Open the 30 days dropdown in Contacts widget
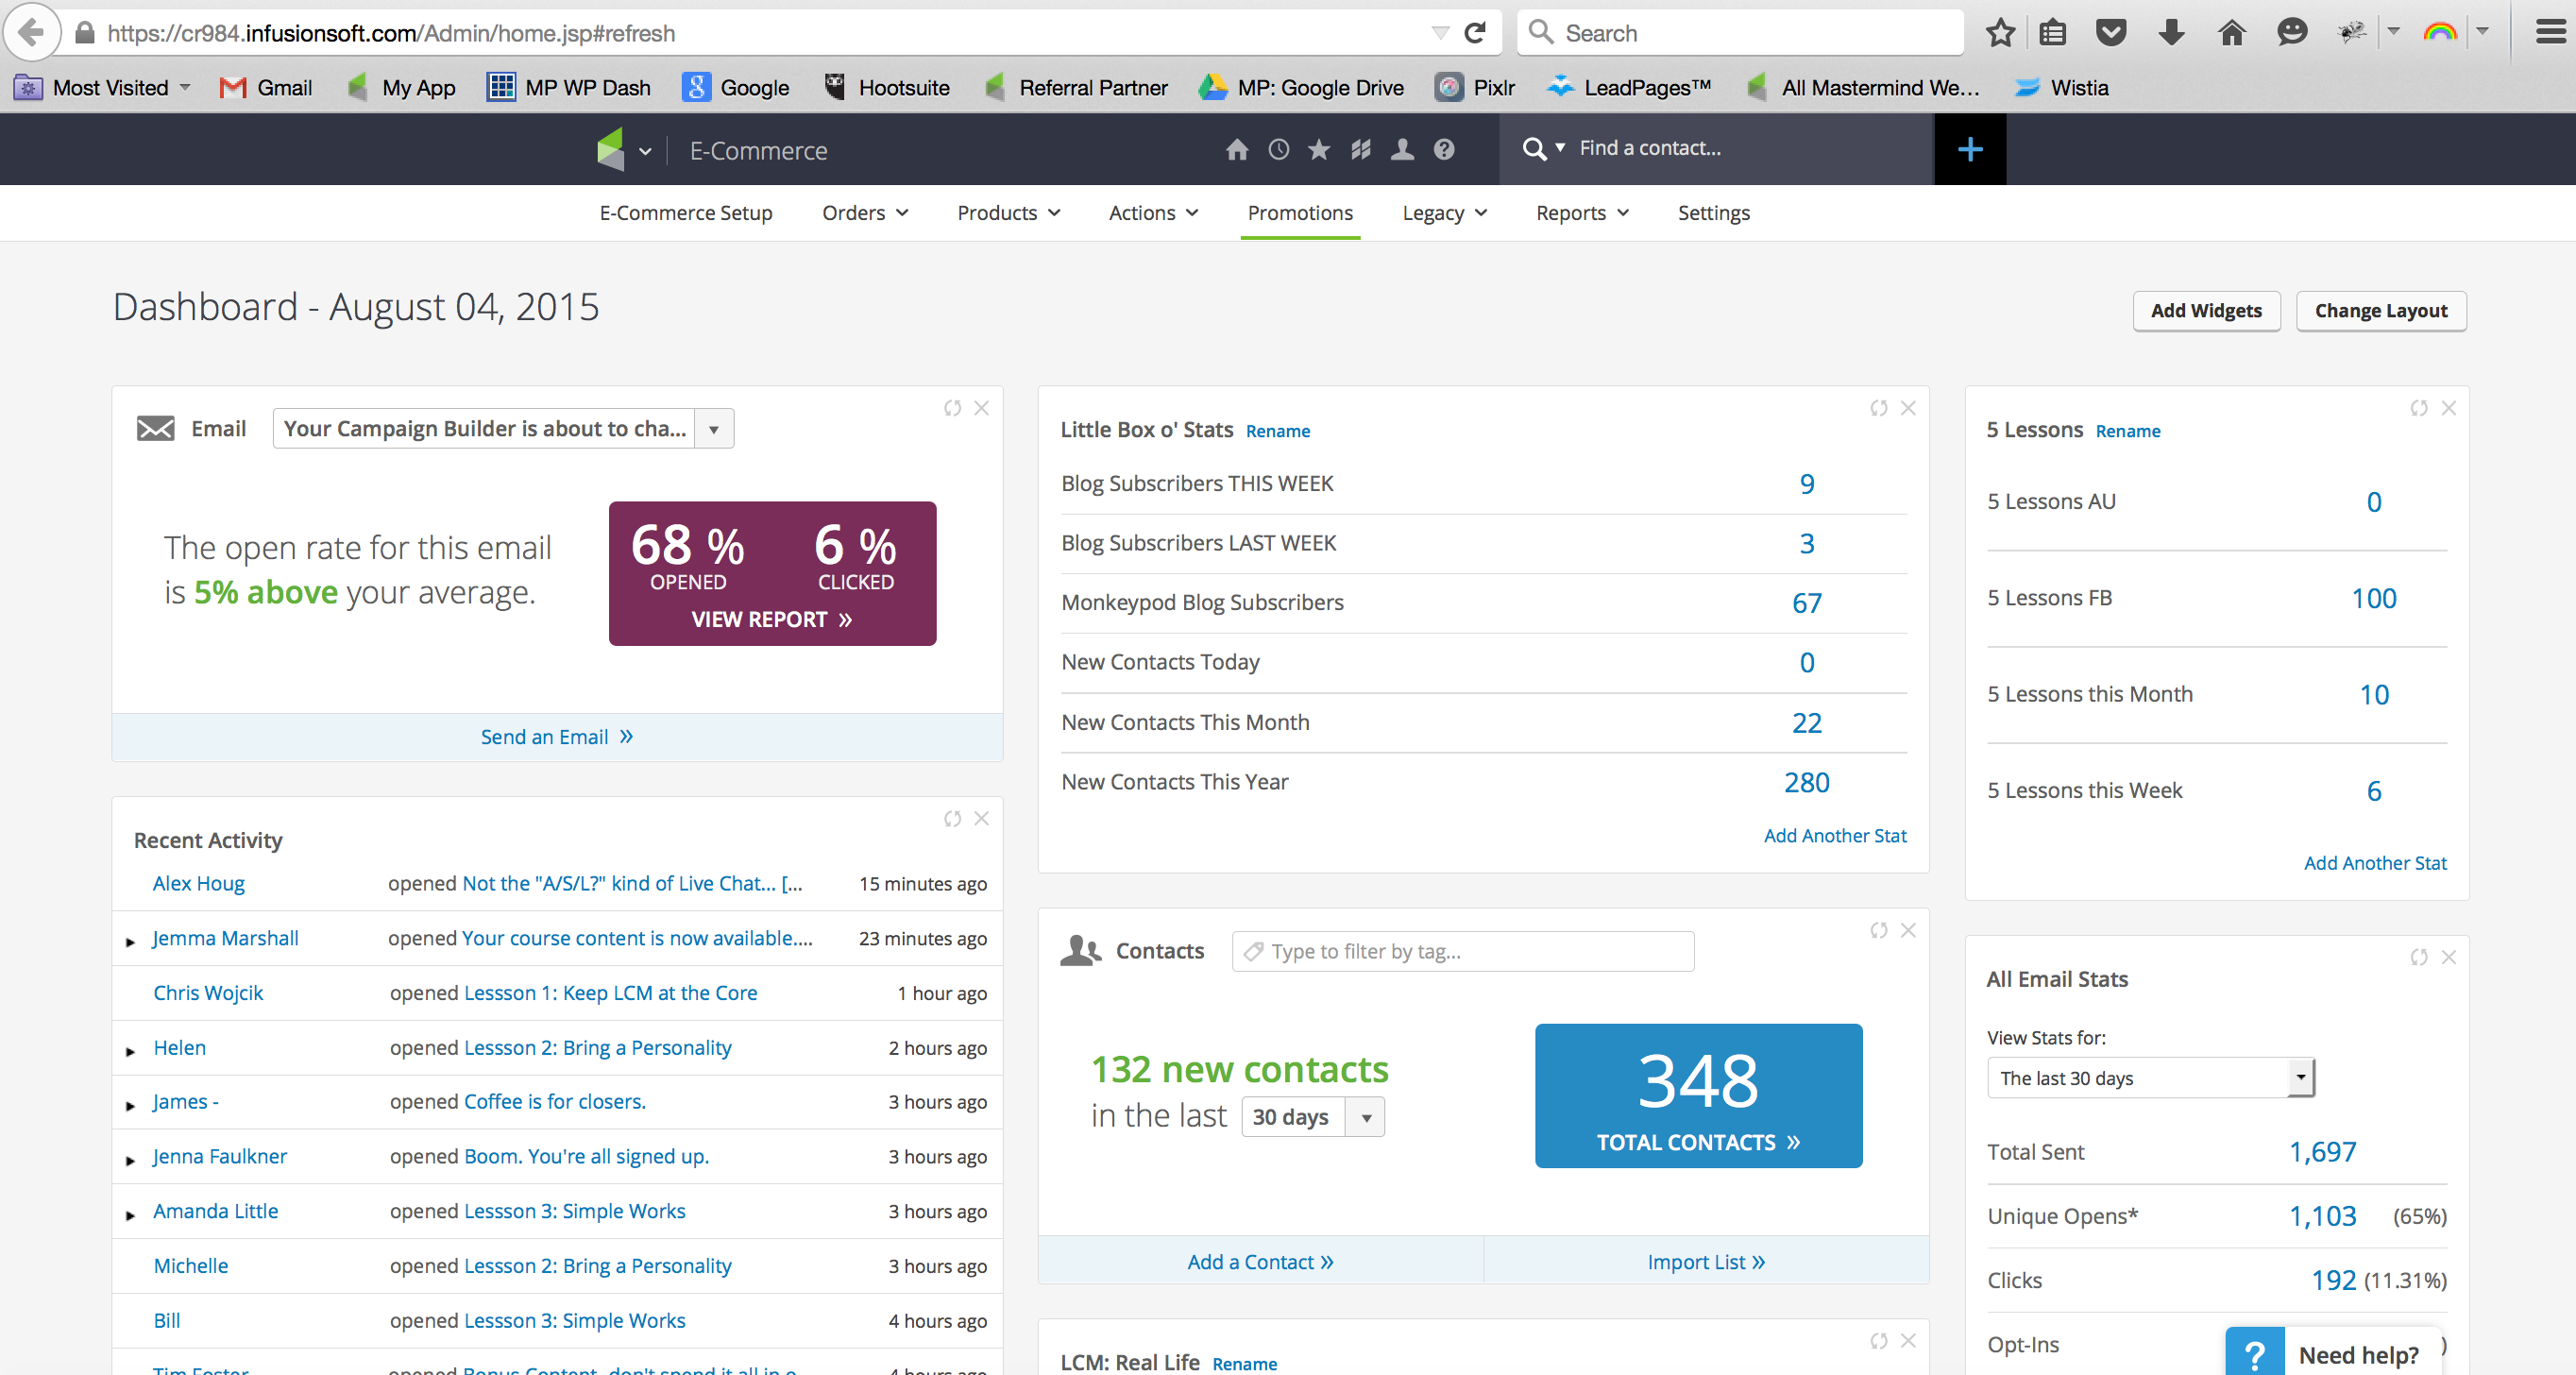The image size is (2576, 1375). point(1365,1116)
